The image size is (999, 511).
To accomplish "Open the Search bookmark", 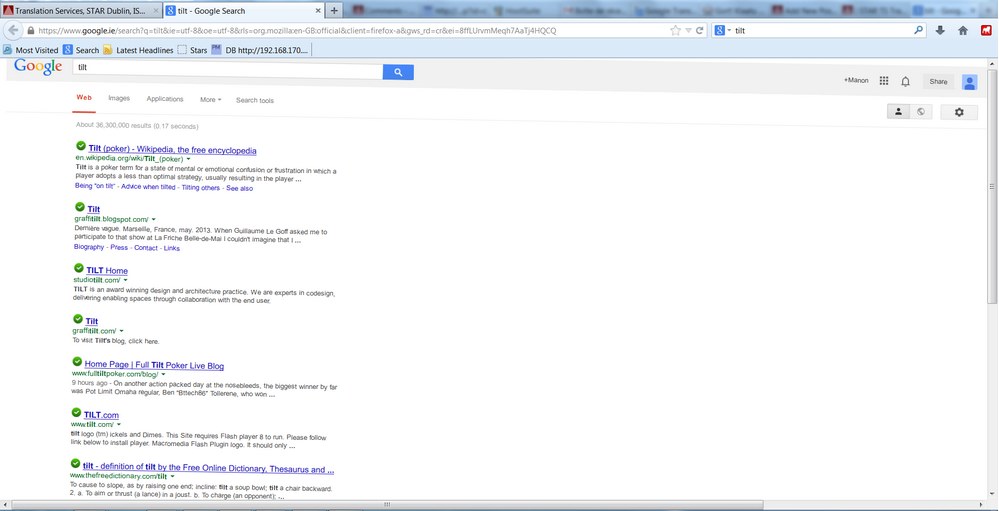I will [81, 50].
